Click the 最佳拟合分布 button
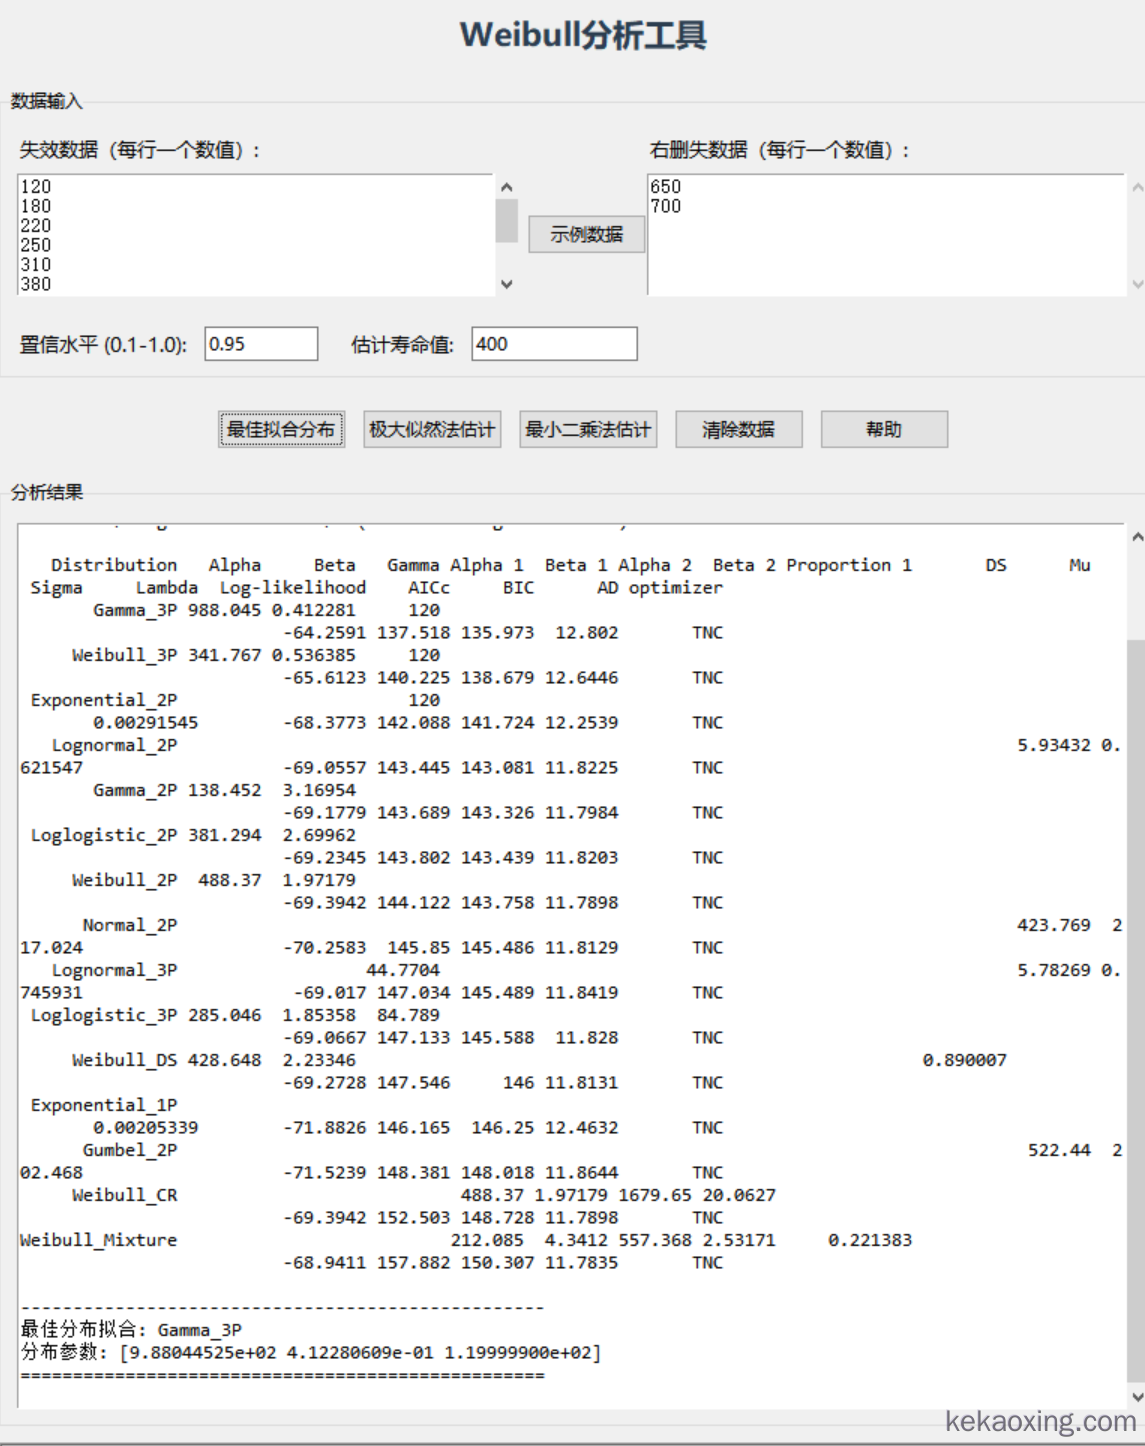The width and height of the screenshot is (1145, 1446). point(281,430)
